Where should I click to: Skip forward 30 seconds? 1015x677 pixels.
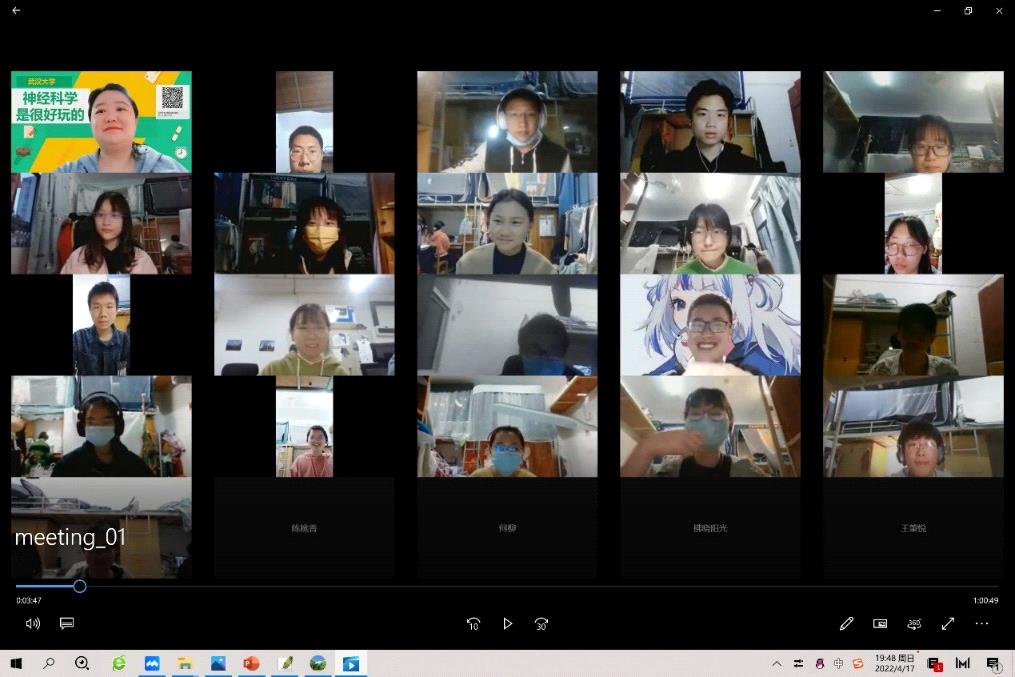click(x=541, y=624)
